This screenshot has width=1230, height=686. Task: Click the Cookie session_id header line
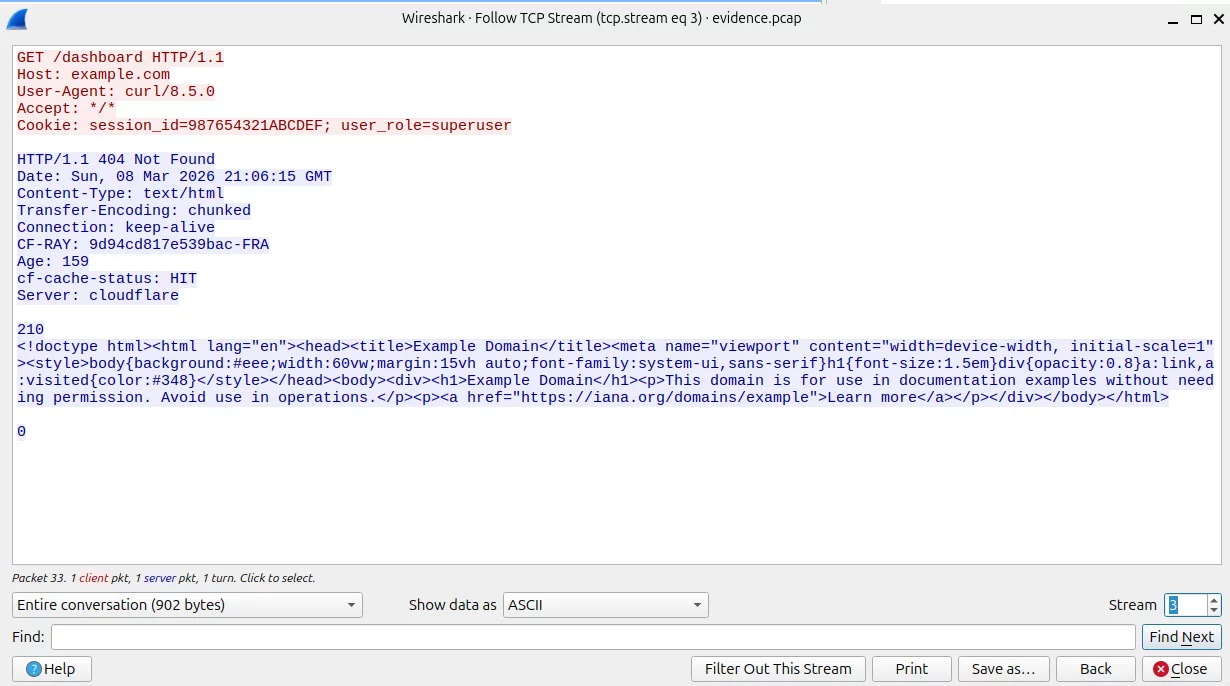tap(264, 126)
